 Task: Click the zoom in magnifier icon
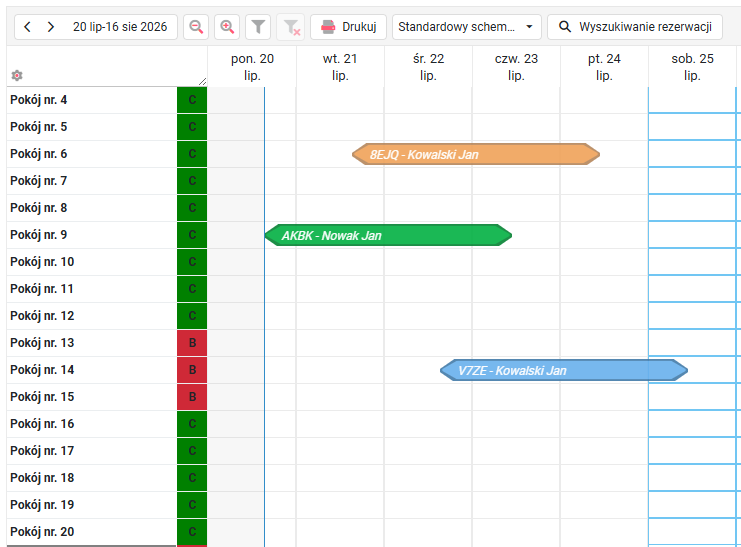227,27
